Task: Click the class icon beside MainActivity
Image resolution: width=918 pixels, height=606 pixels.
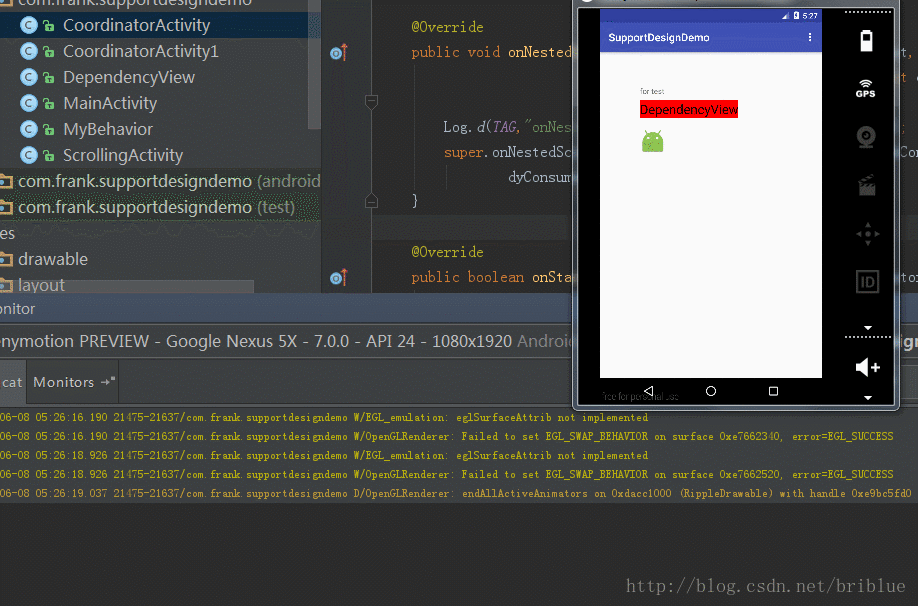Action: point(29,104)
